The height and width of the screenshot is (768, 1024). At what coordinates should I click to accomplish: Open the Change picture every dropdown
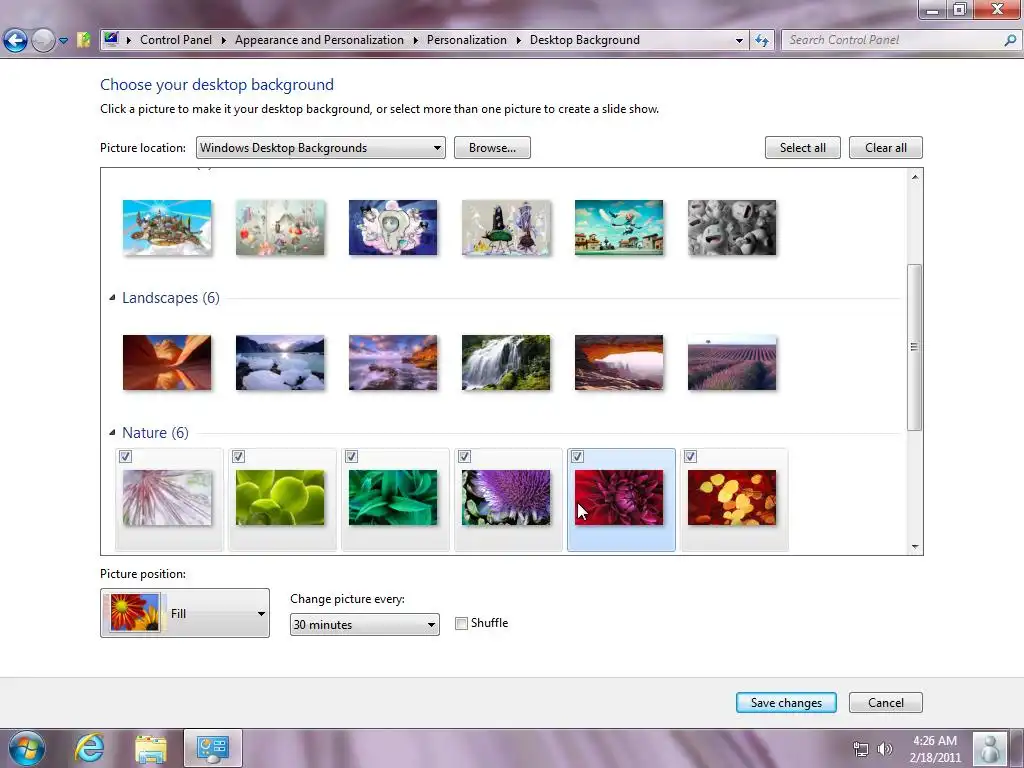pos(364,624)
